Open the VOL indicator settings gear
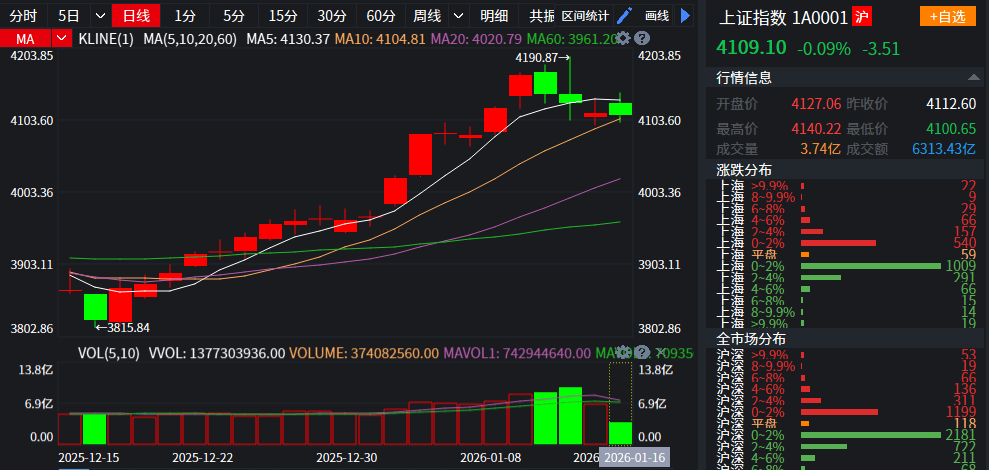 coord(623,352)
